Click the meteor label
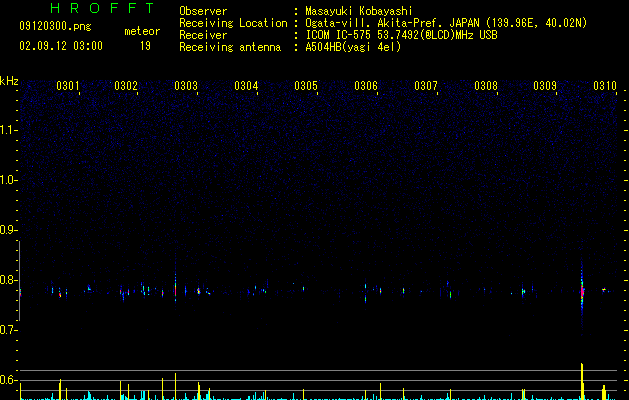 142,31
